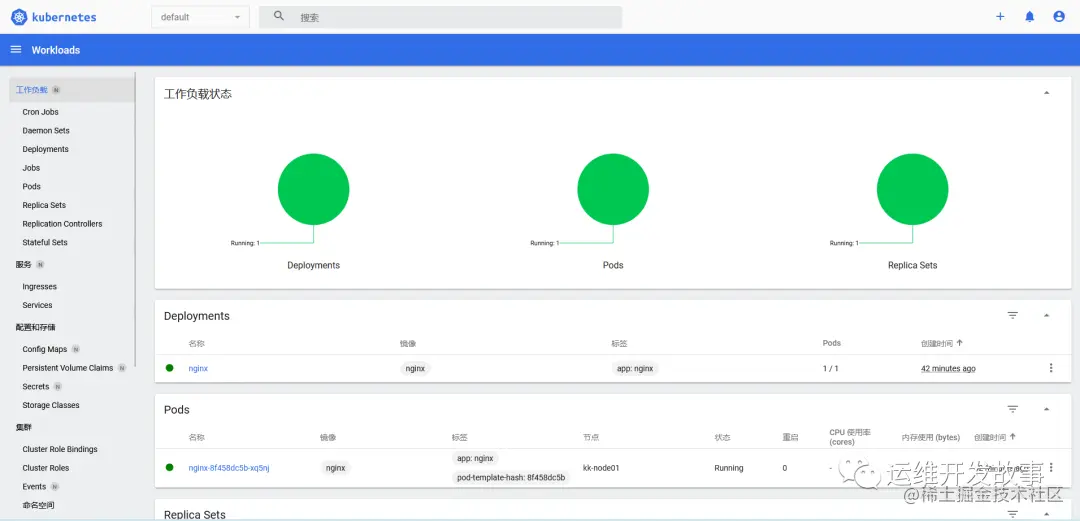Select 服务 section in sidebar
The width and height of the screenshot is (1080, 521).
(x=23, y=265)
